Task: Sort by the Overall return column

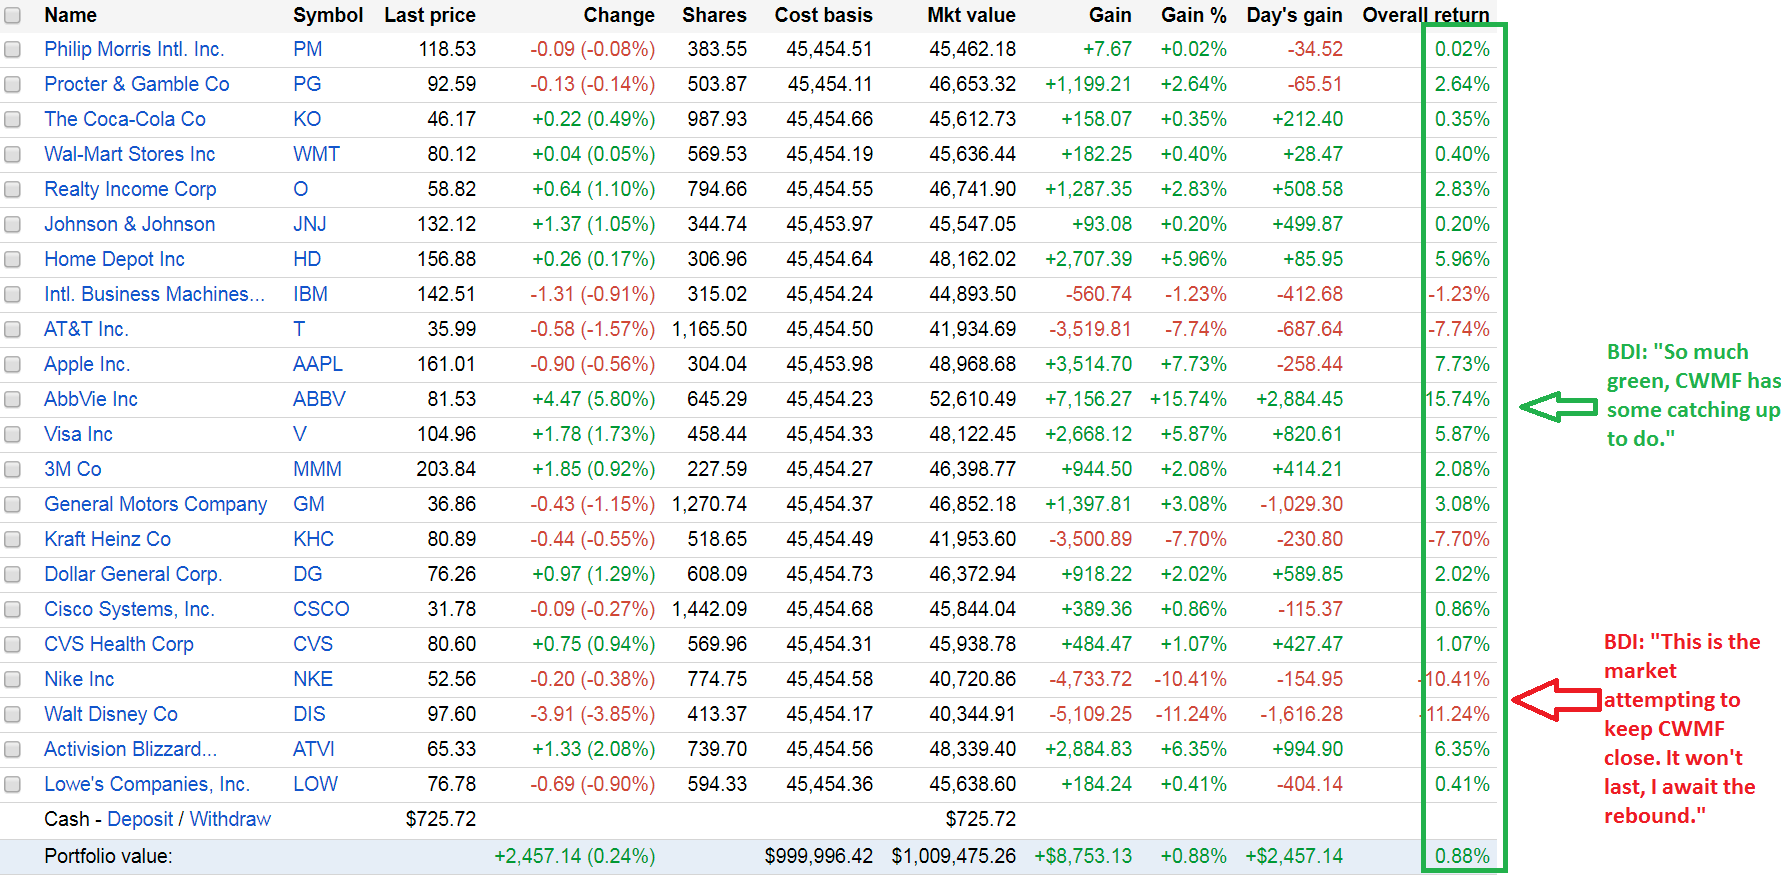Action: pos(1426,15)
